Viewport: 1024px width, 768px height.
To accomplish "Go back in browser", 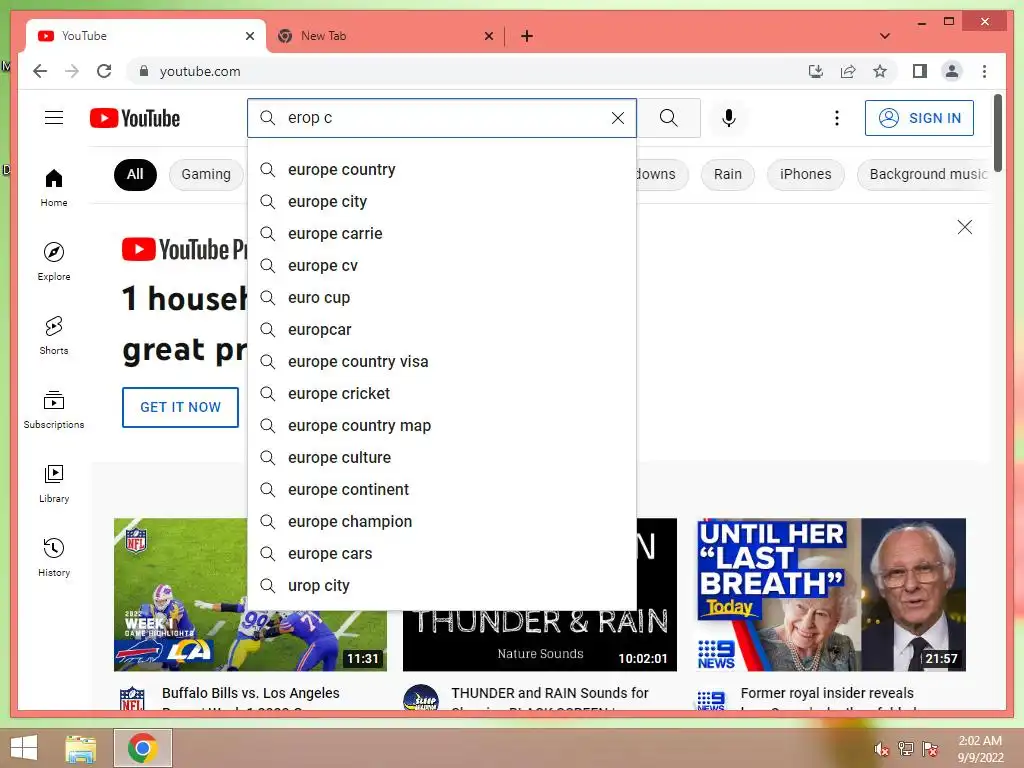I will (40, 71).
